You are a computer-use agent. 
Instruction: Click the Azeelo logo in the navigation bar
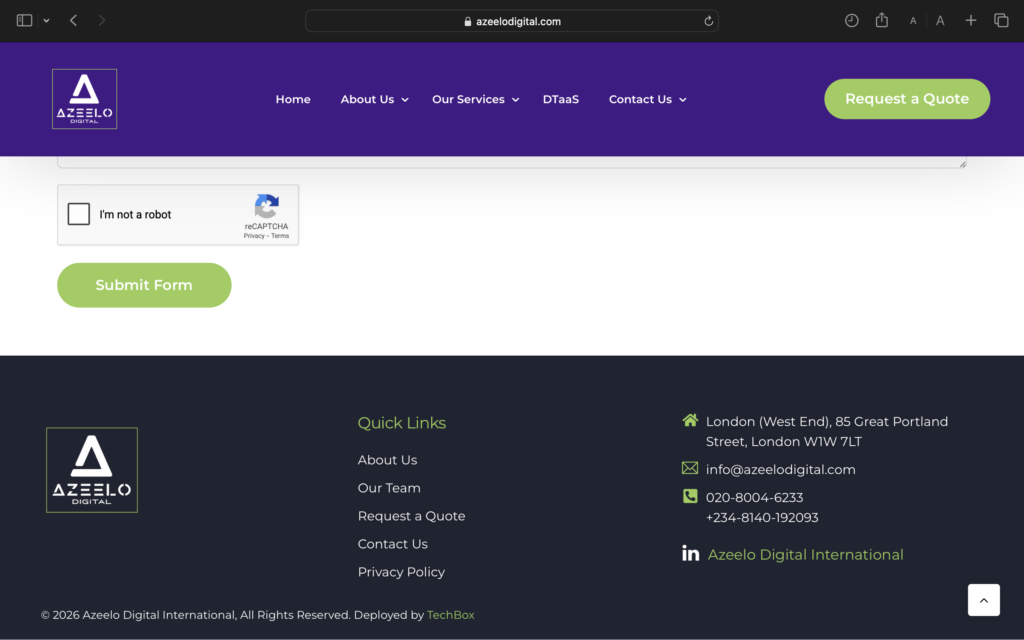pos(84,98)
